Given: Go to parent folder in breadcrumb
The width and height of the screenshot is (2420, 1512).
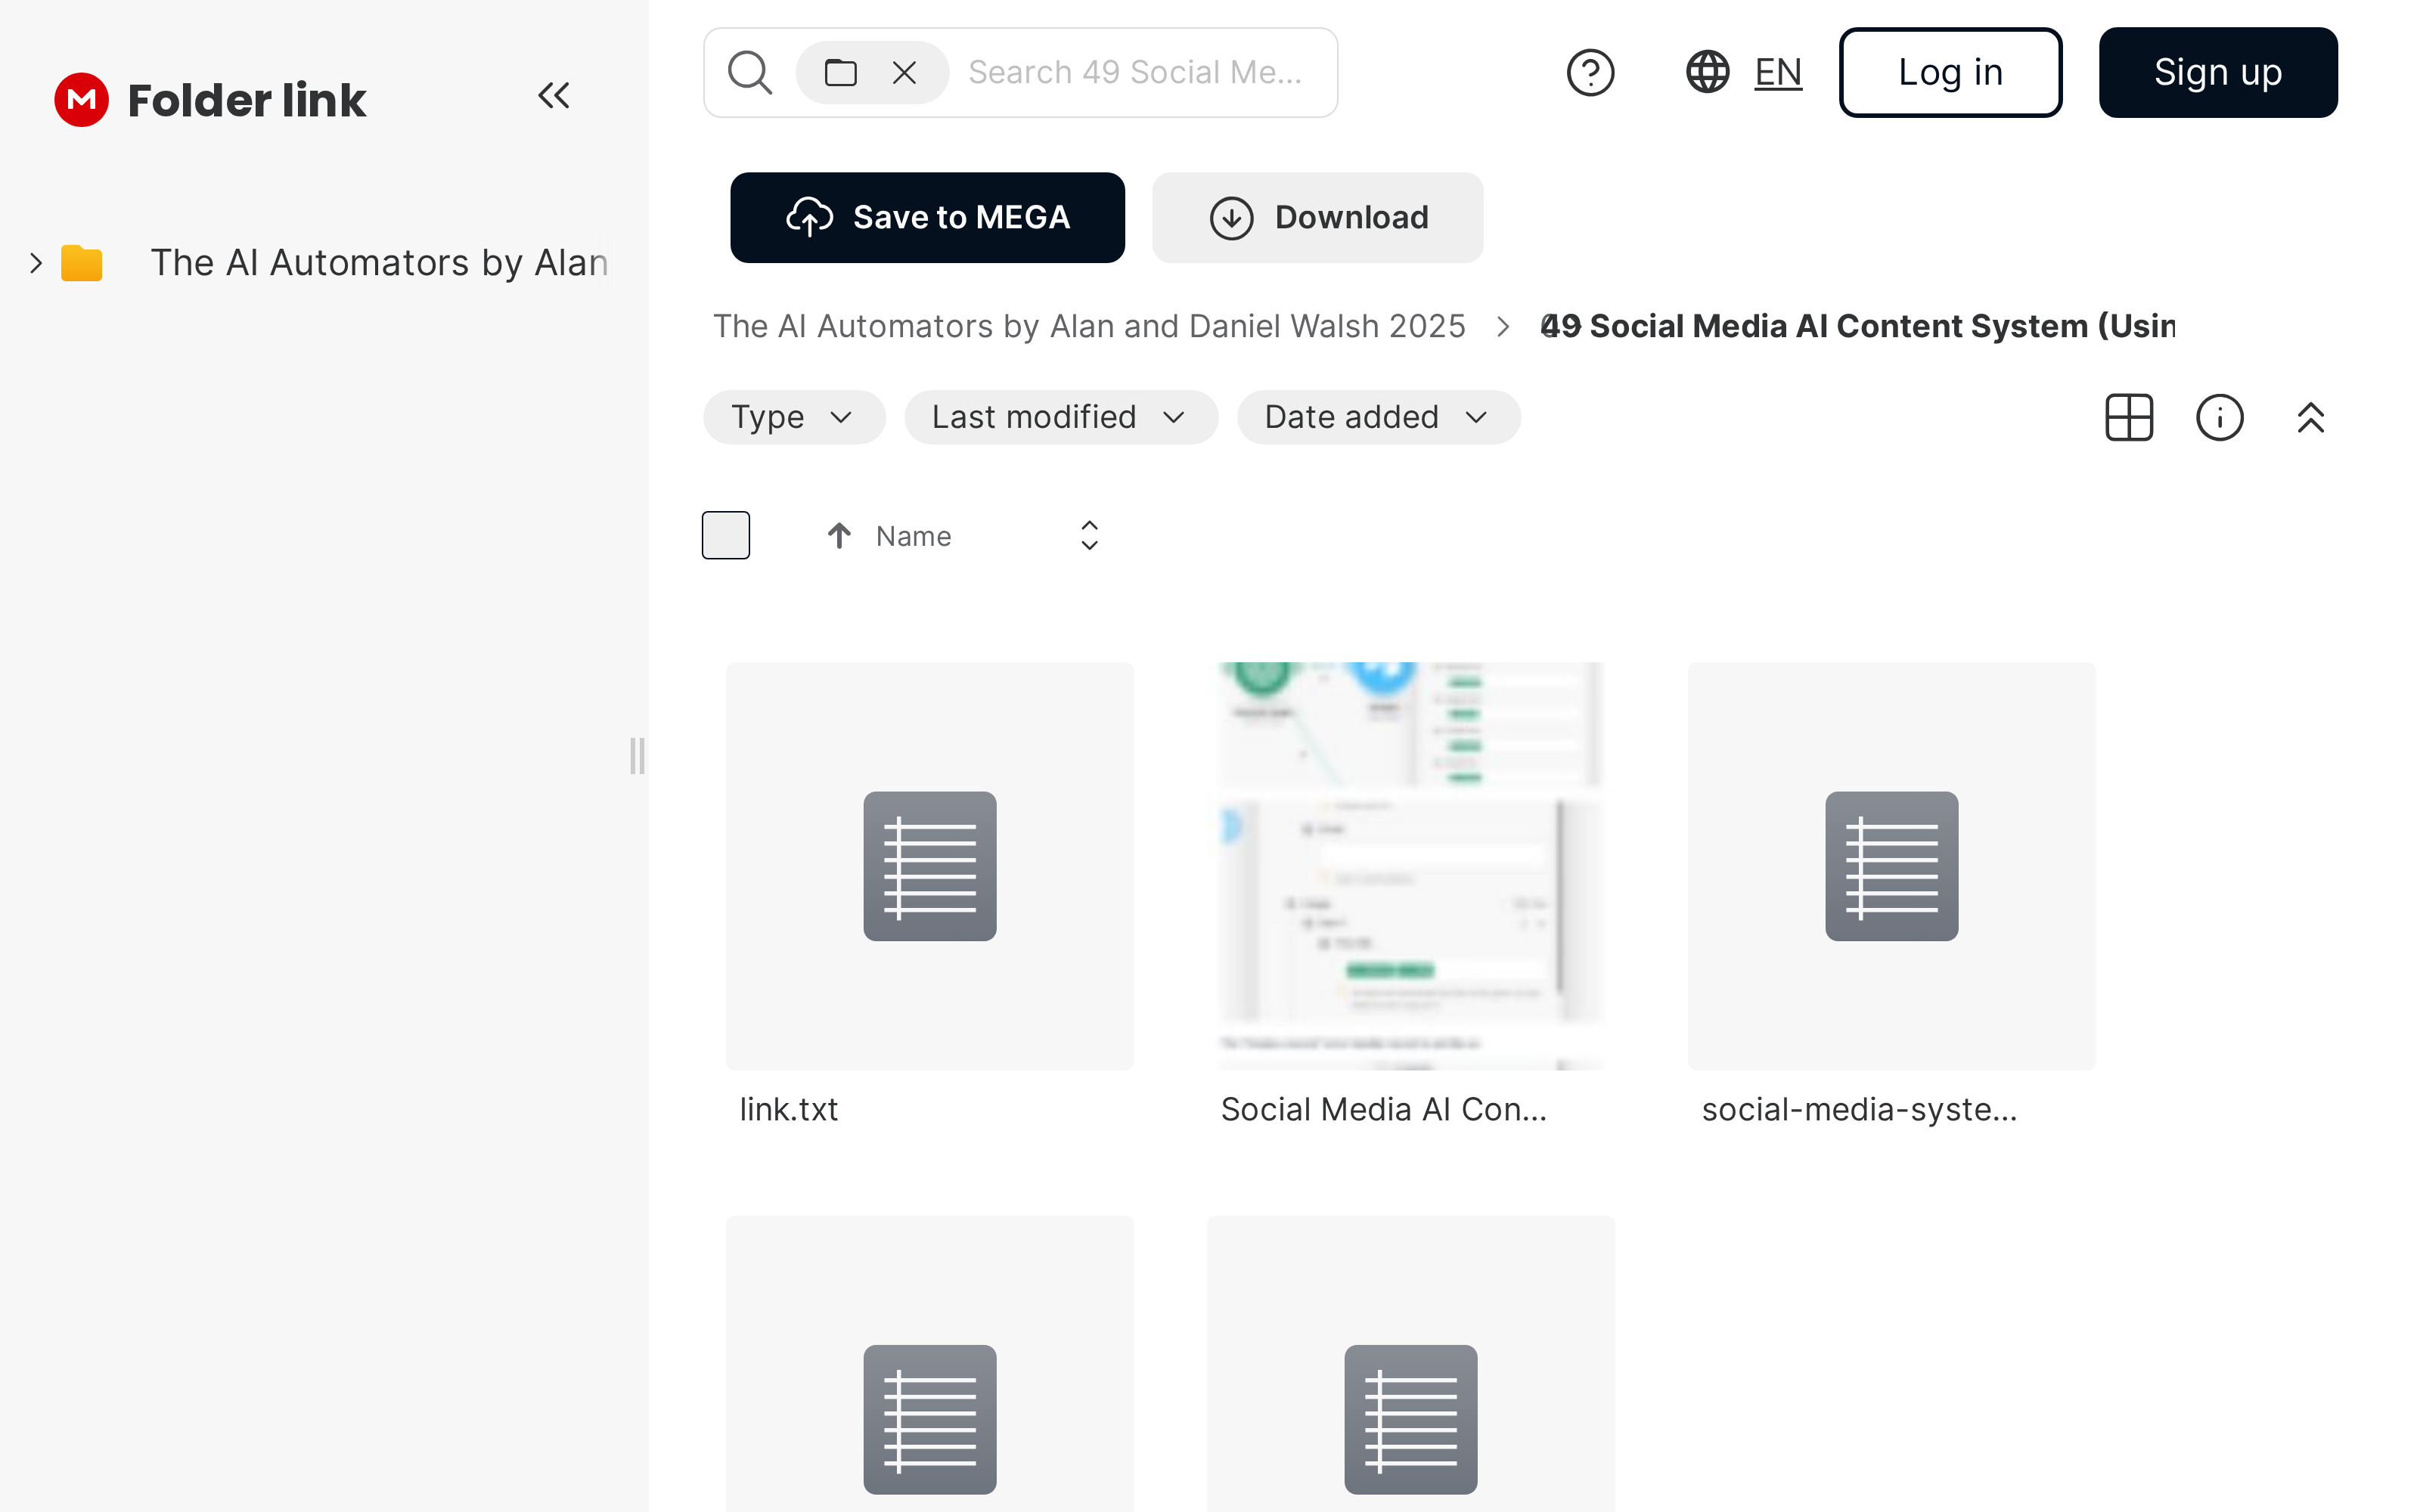Looking at the screenshot, I should pyautogui.click(x=1089, y=326).
